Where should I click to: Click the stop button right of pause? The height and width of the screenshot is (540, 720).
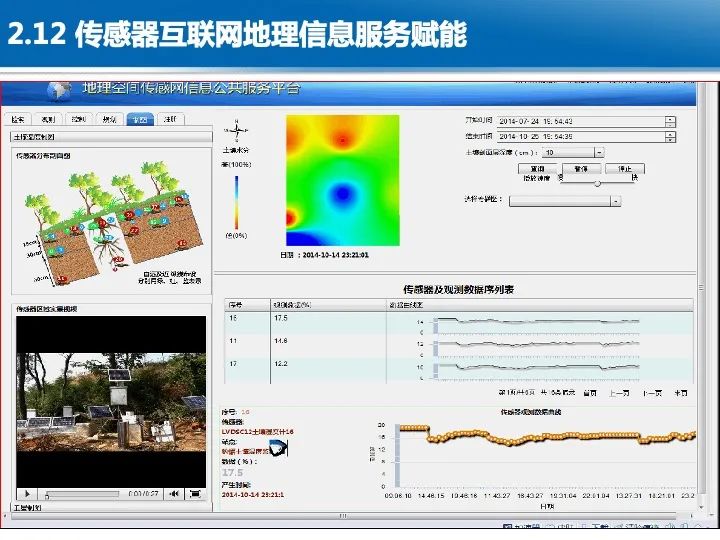click(x=624, y=169)
